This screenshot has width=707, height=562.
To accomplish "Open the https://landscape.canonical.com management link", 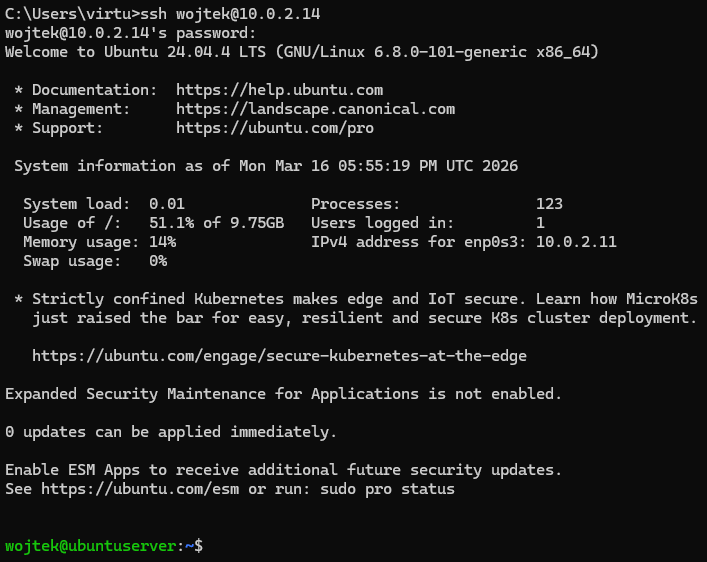I will [x=316, y=109].
